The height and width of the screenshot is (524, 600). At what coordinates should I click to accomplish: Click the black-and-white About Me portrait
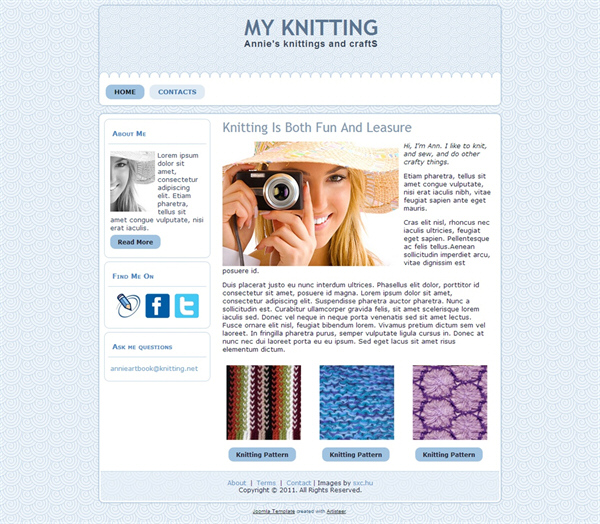click(x=132, y=181)
